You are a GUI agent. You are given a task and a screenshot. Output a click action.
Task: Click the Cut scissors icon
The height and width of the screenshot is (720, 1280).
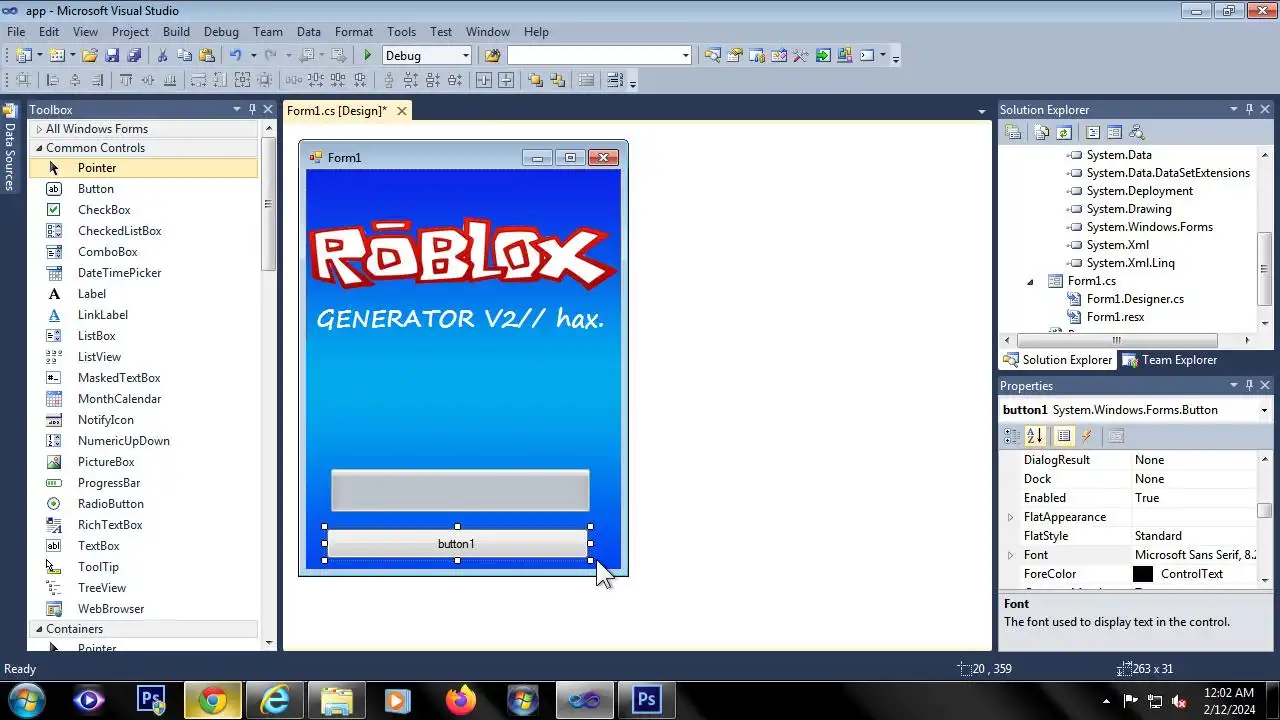[161, 56]
